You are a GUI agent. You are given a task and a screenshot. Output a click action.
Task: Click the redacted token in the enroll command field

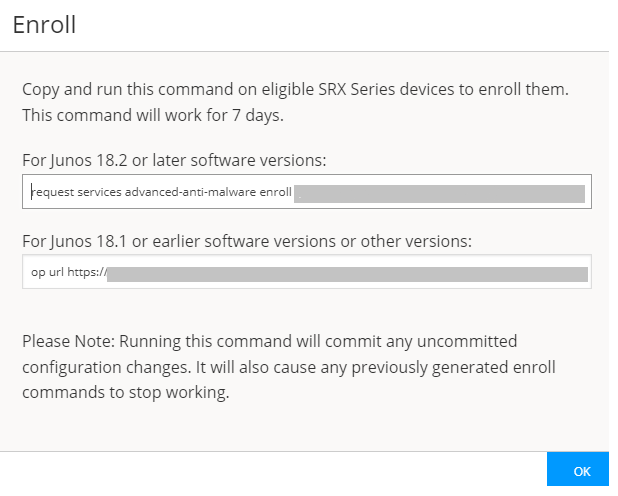click(x=440, y=193)
